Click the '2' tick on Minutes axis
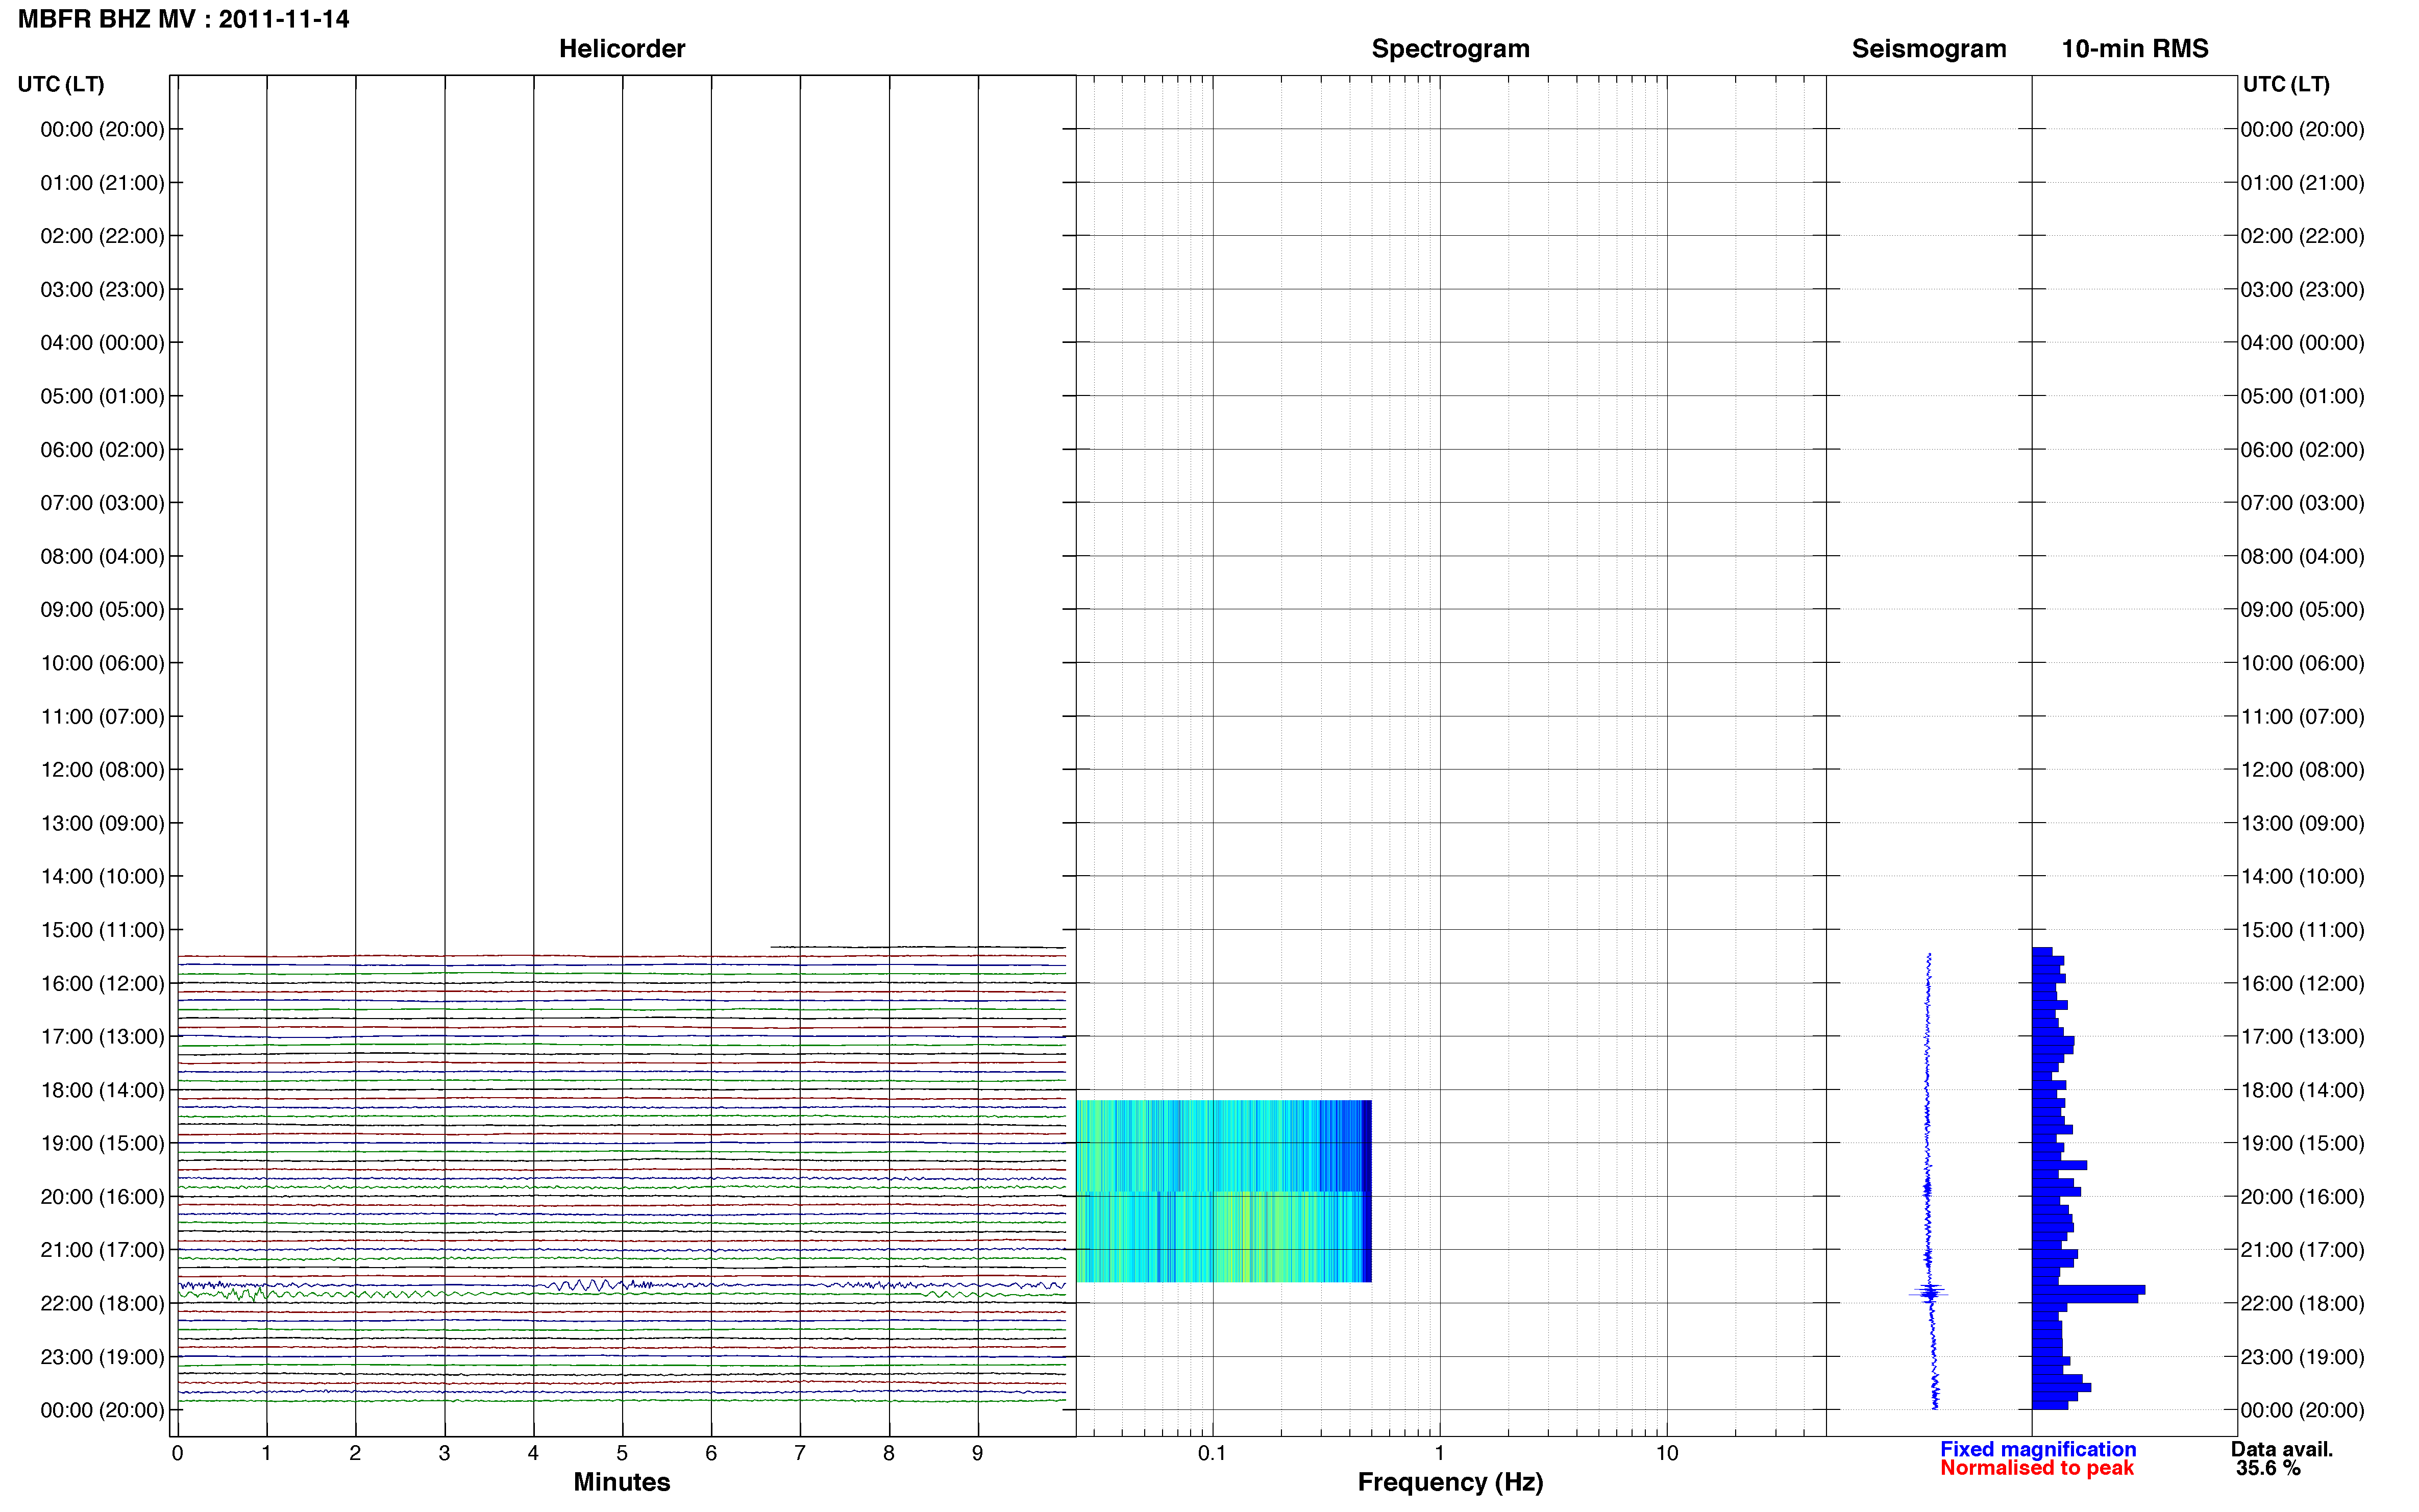The height and width of the screenshot is (1512, 2419). [355, 1454]
